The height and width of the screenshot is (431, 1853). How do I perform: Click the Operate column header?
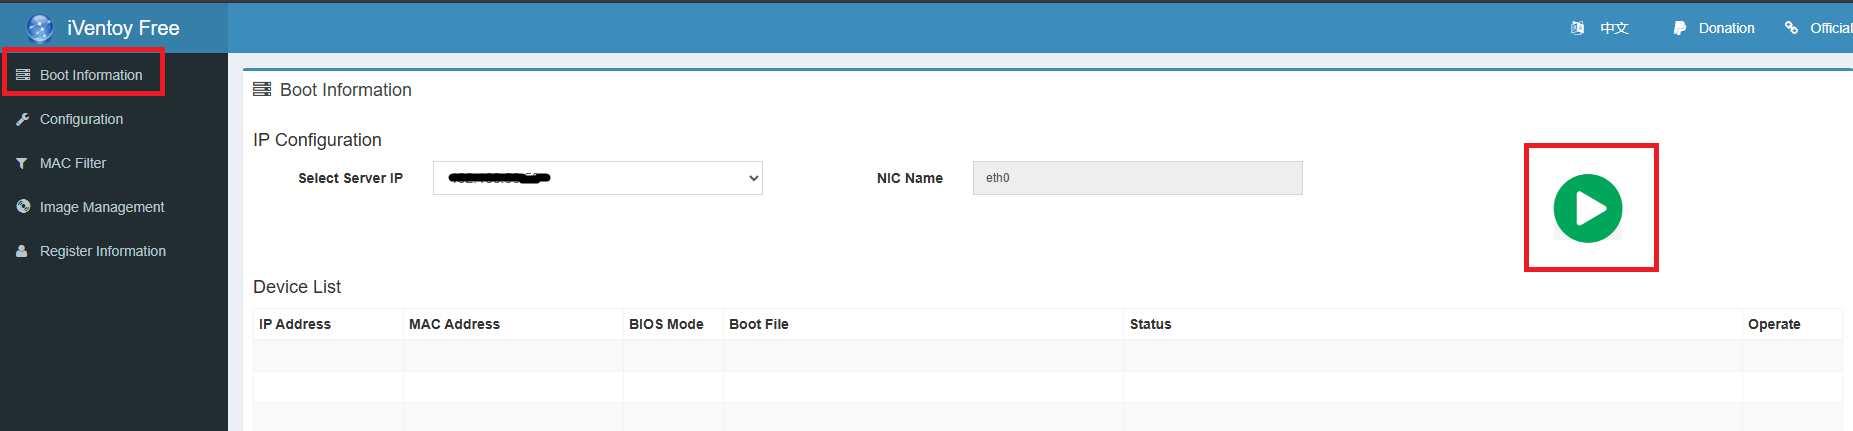1774,324
